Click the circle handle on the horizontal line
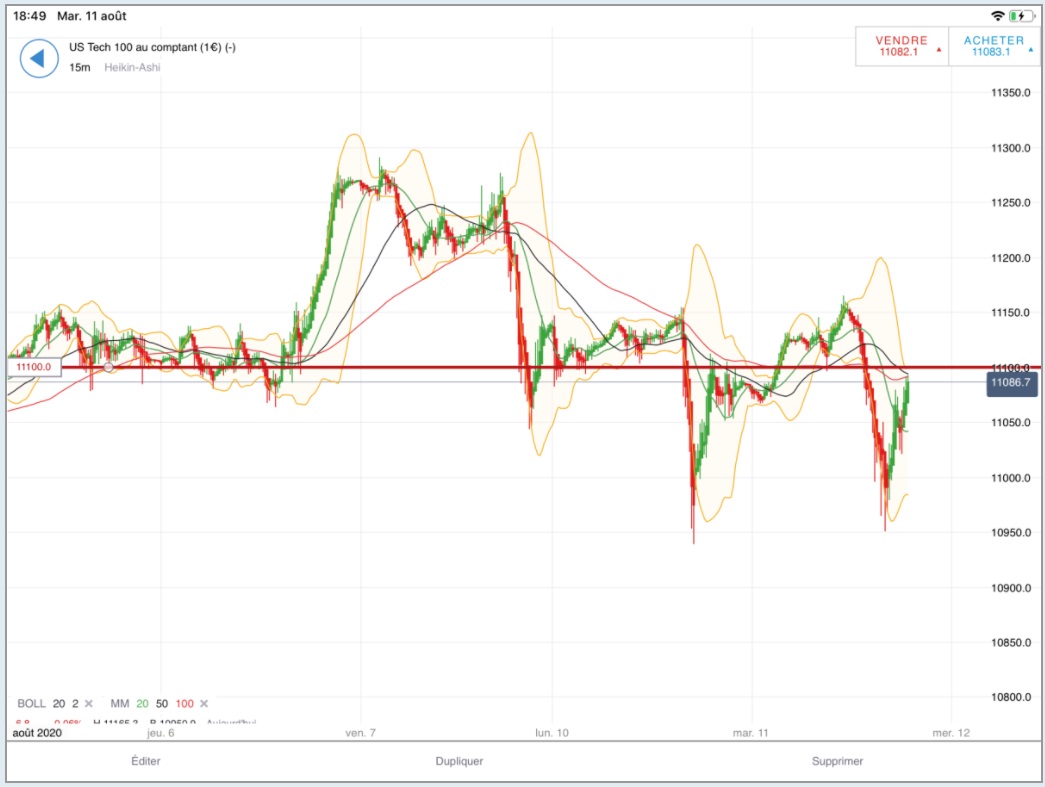The width and height of the screenshot is (1045, 787). click(x=109, y=368)
